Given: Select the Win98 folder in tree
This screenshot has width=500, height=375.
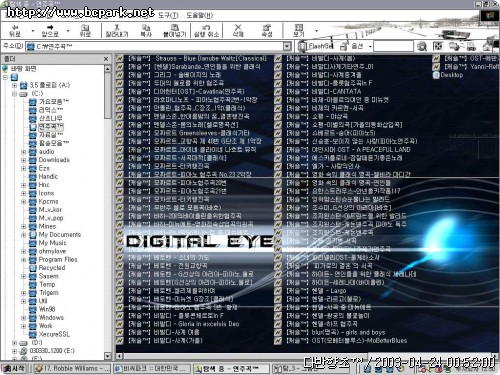Looking at the screenshot, I should 47,309.
